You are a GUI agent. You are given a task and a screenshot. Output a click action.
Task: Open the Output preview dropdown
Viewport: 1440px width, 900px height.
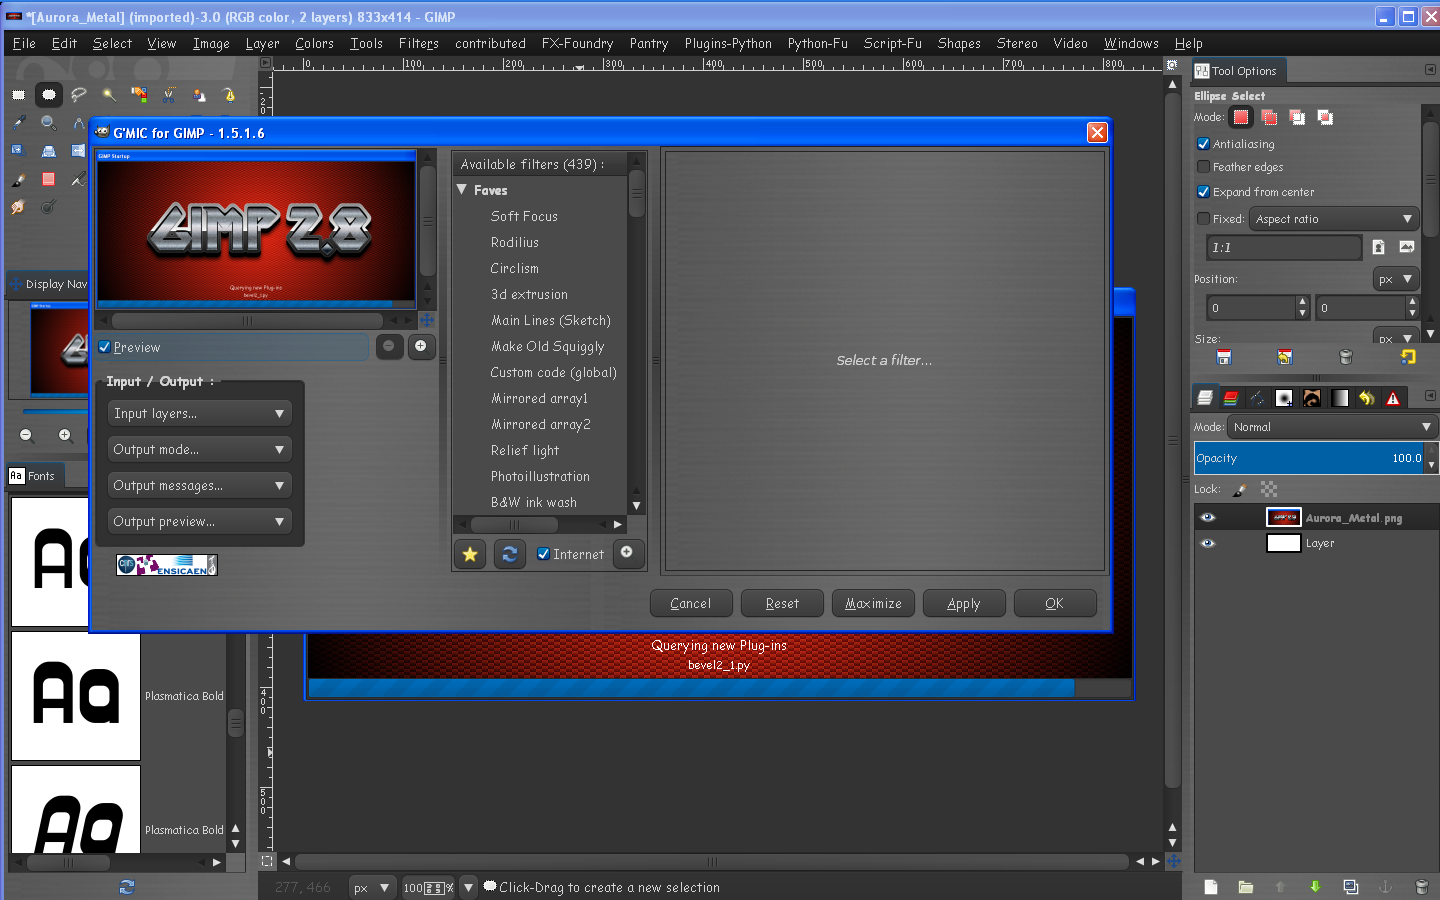point(200,521)
